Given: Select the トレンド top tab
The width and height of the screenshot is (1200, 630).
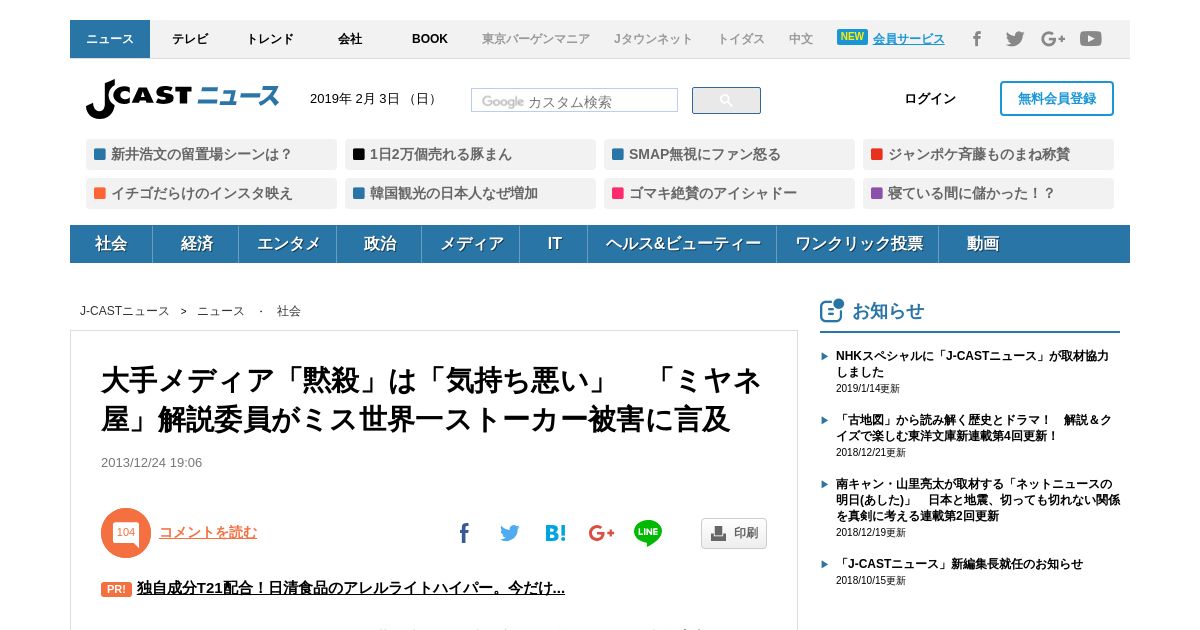Looking at the screenshot, I should [270, 39].
